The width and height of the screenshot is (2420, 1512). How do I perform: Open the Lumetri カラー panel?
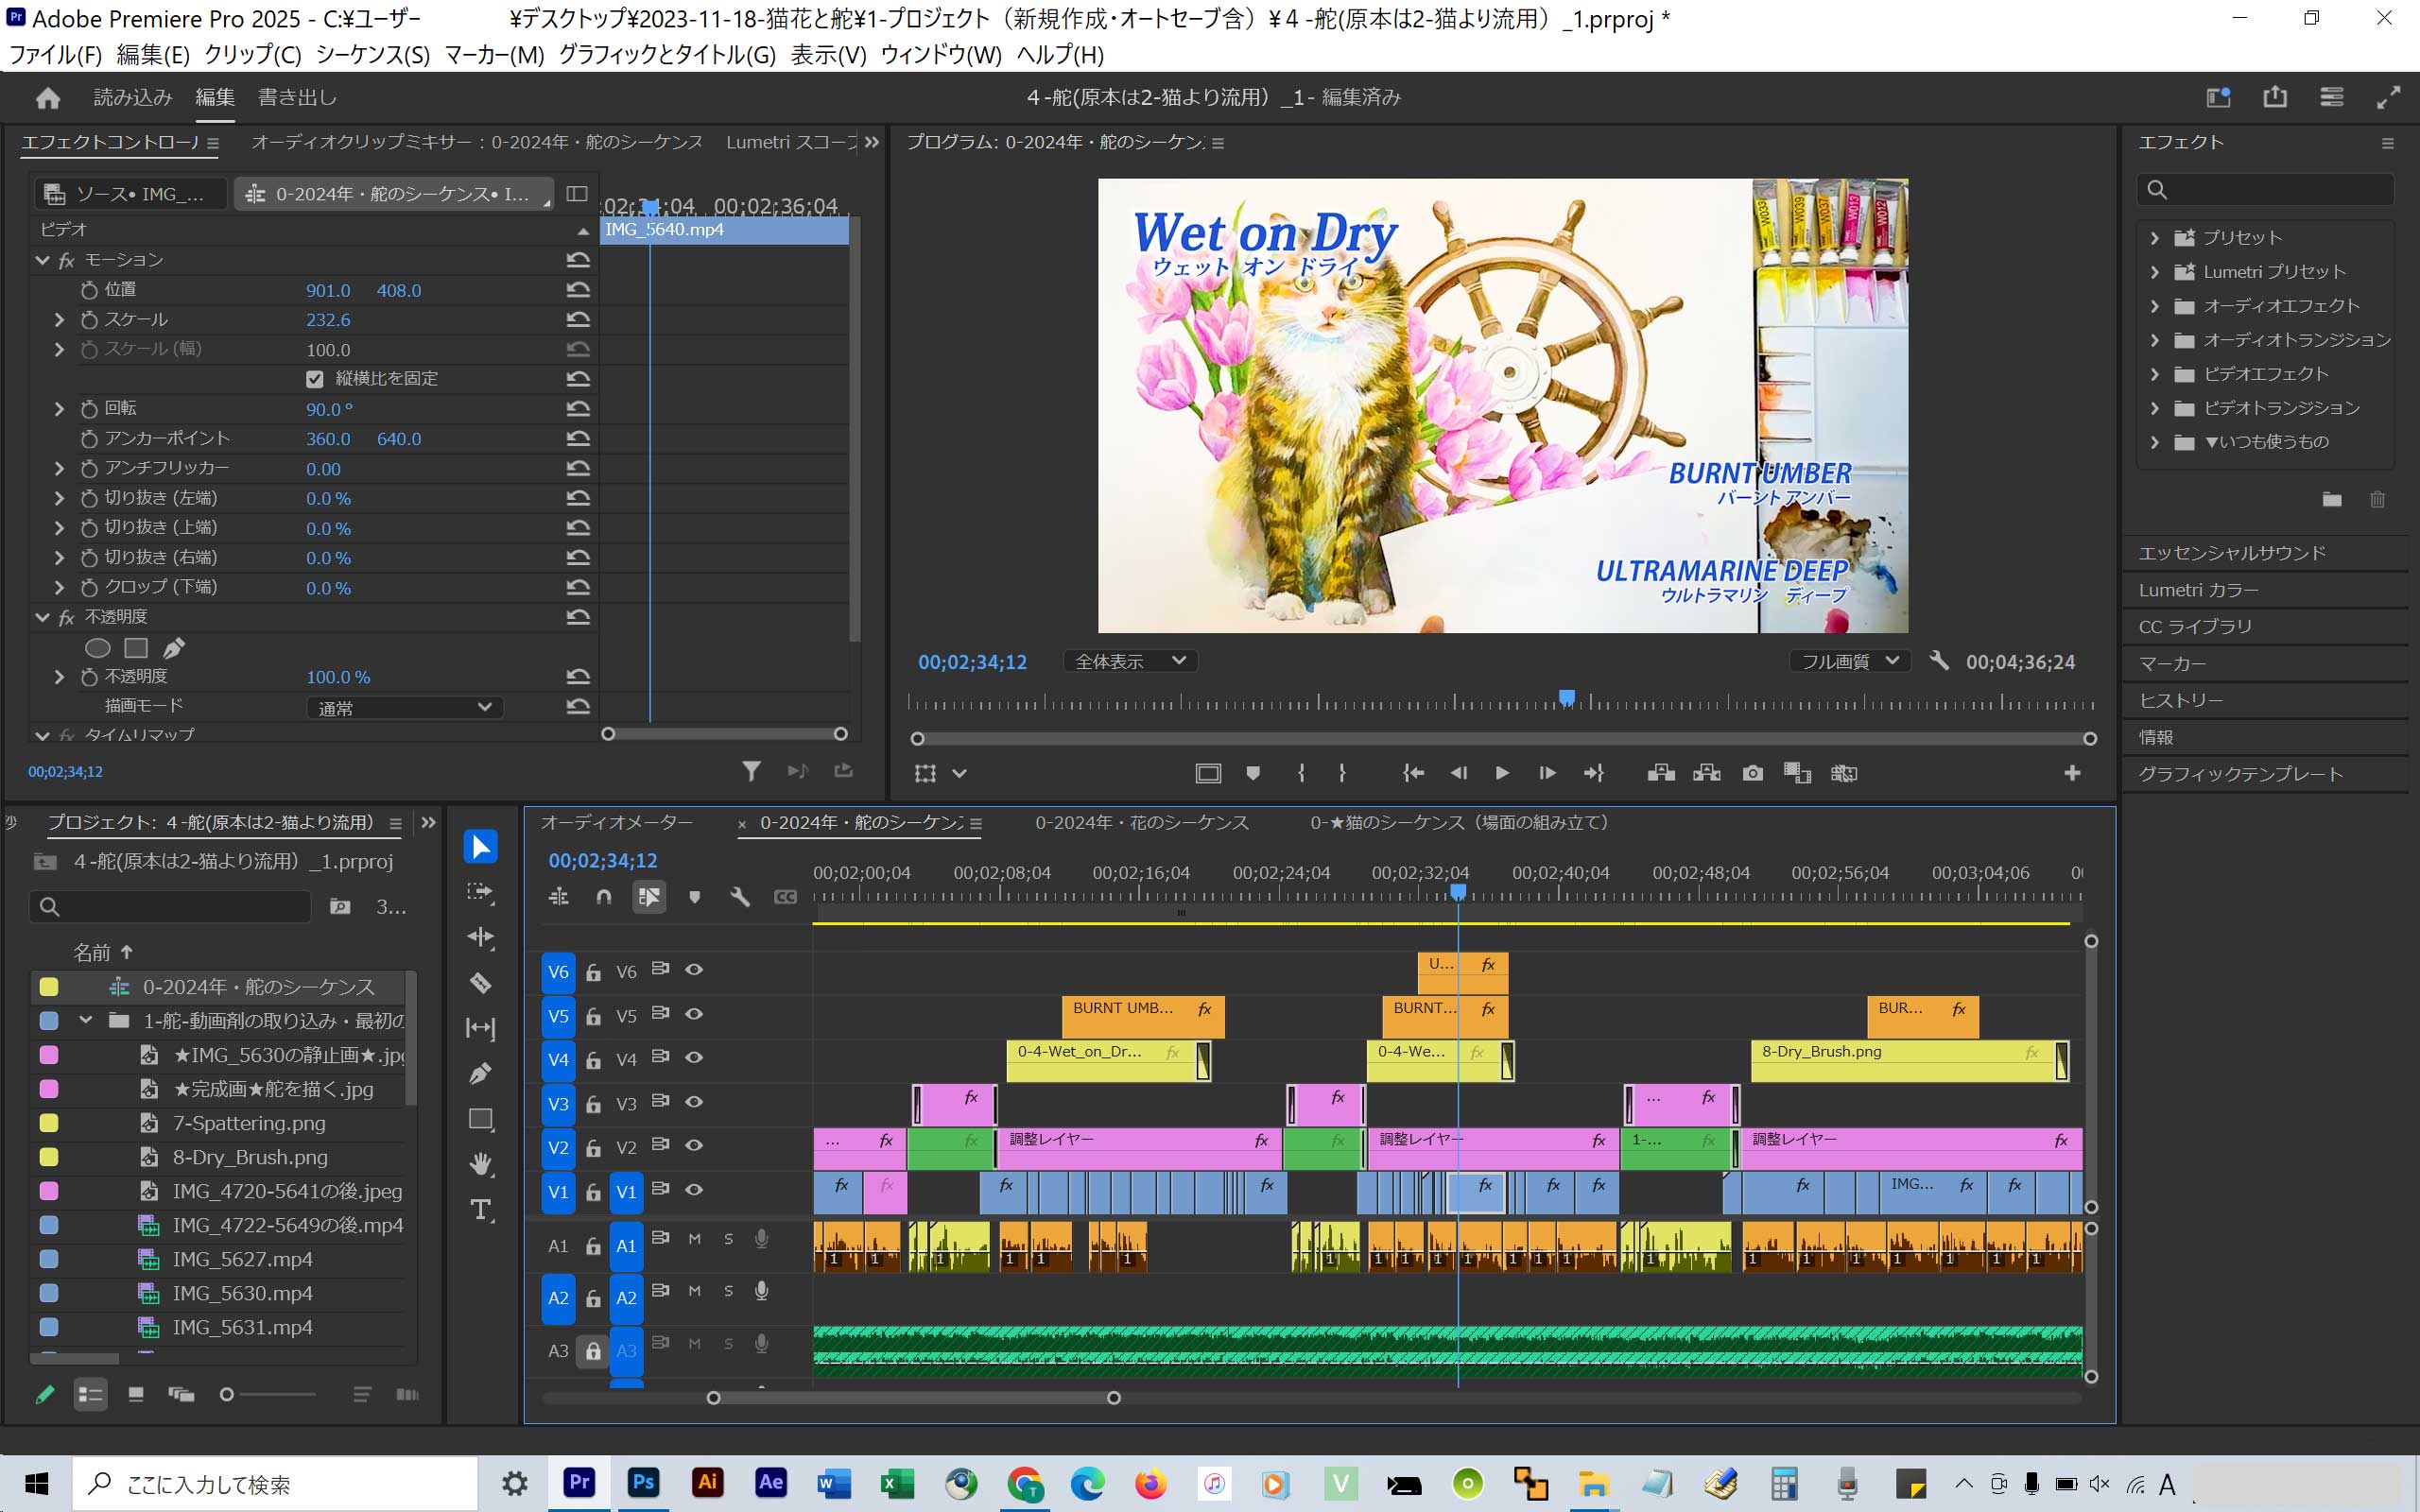(2198, 590)
